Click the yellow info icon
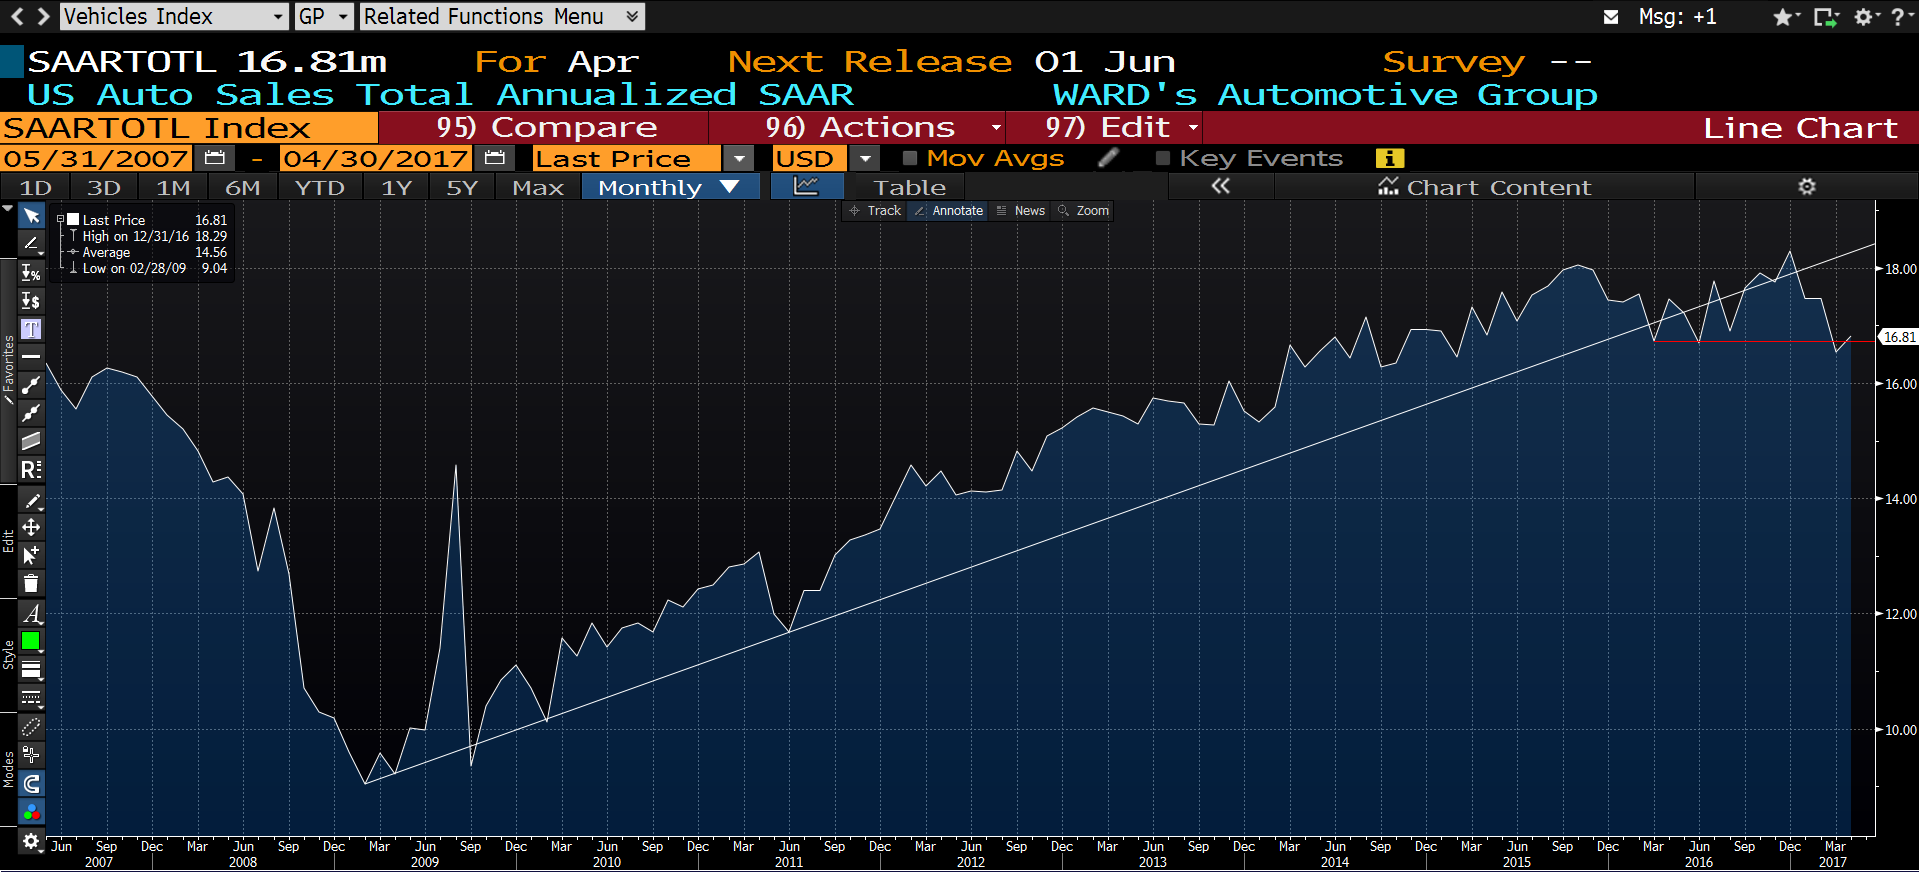Screen dimensions: 1919x872 (x=1390, y=158)
